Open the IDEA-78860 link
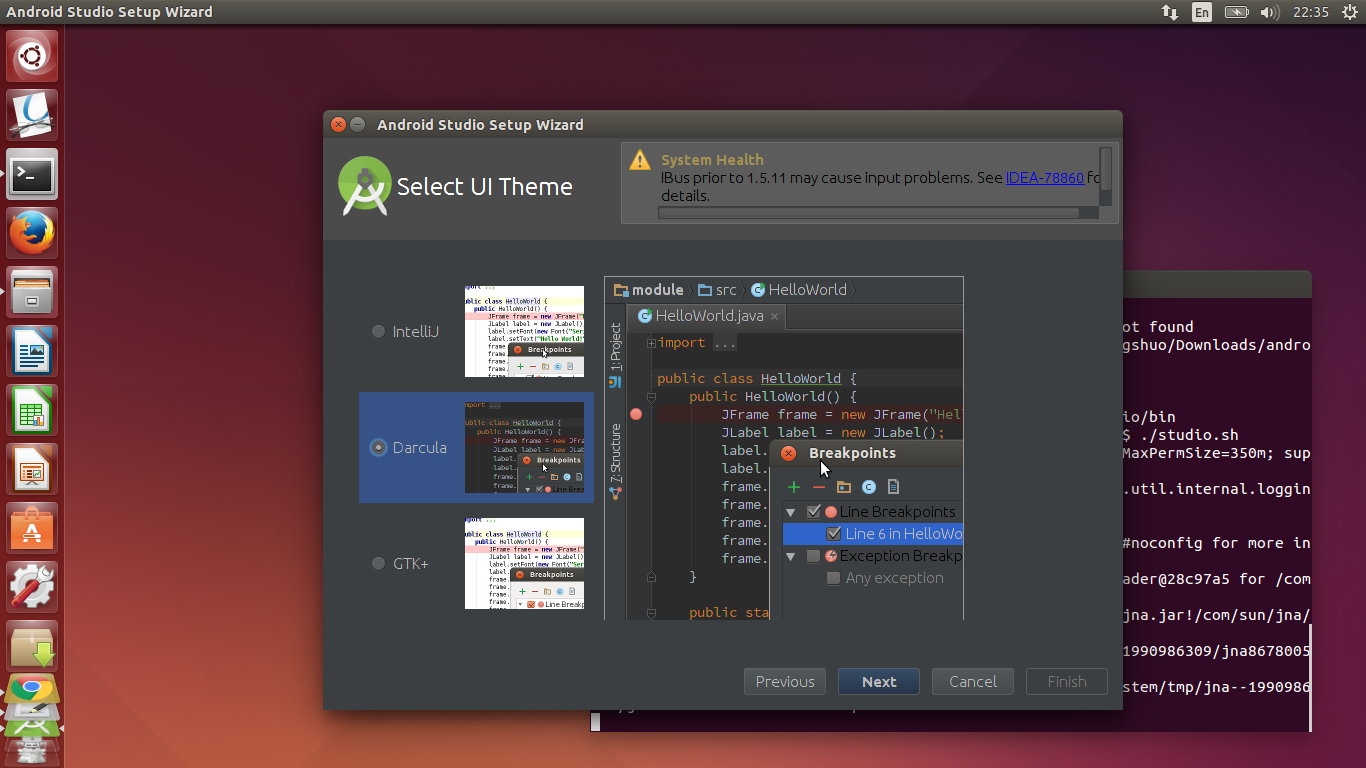Viewport: 1366px width, 768px height. (x=1044, y=178)
